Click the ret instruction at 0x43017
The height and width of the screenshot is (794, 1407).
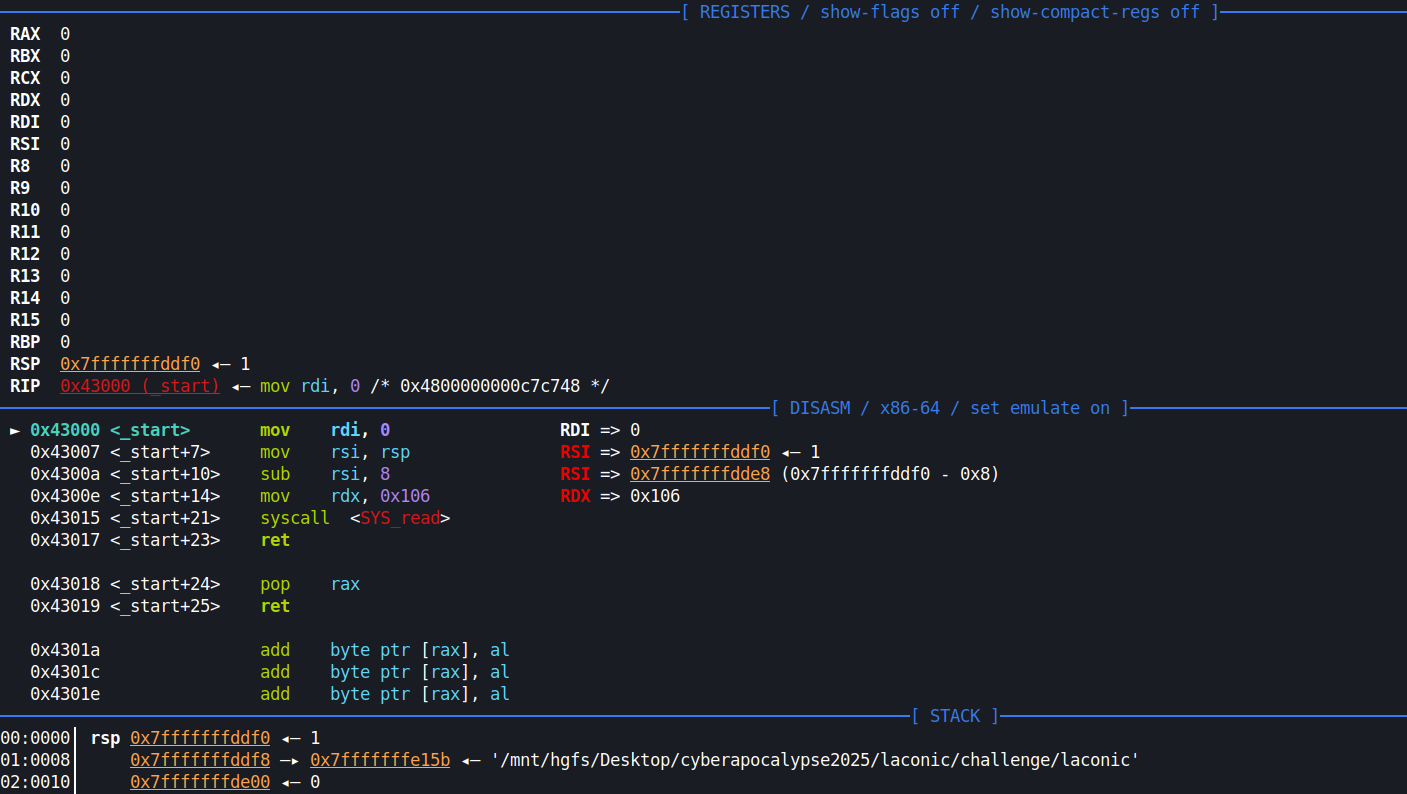[275, 540]
